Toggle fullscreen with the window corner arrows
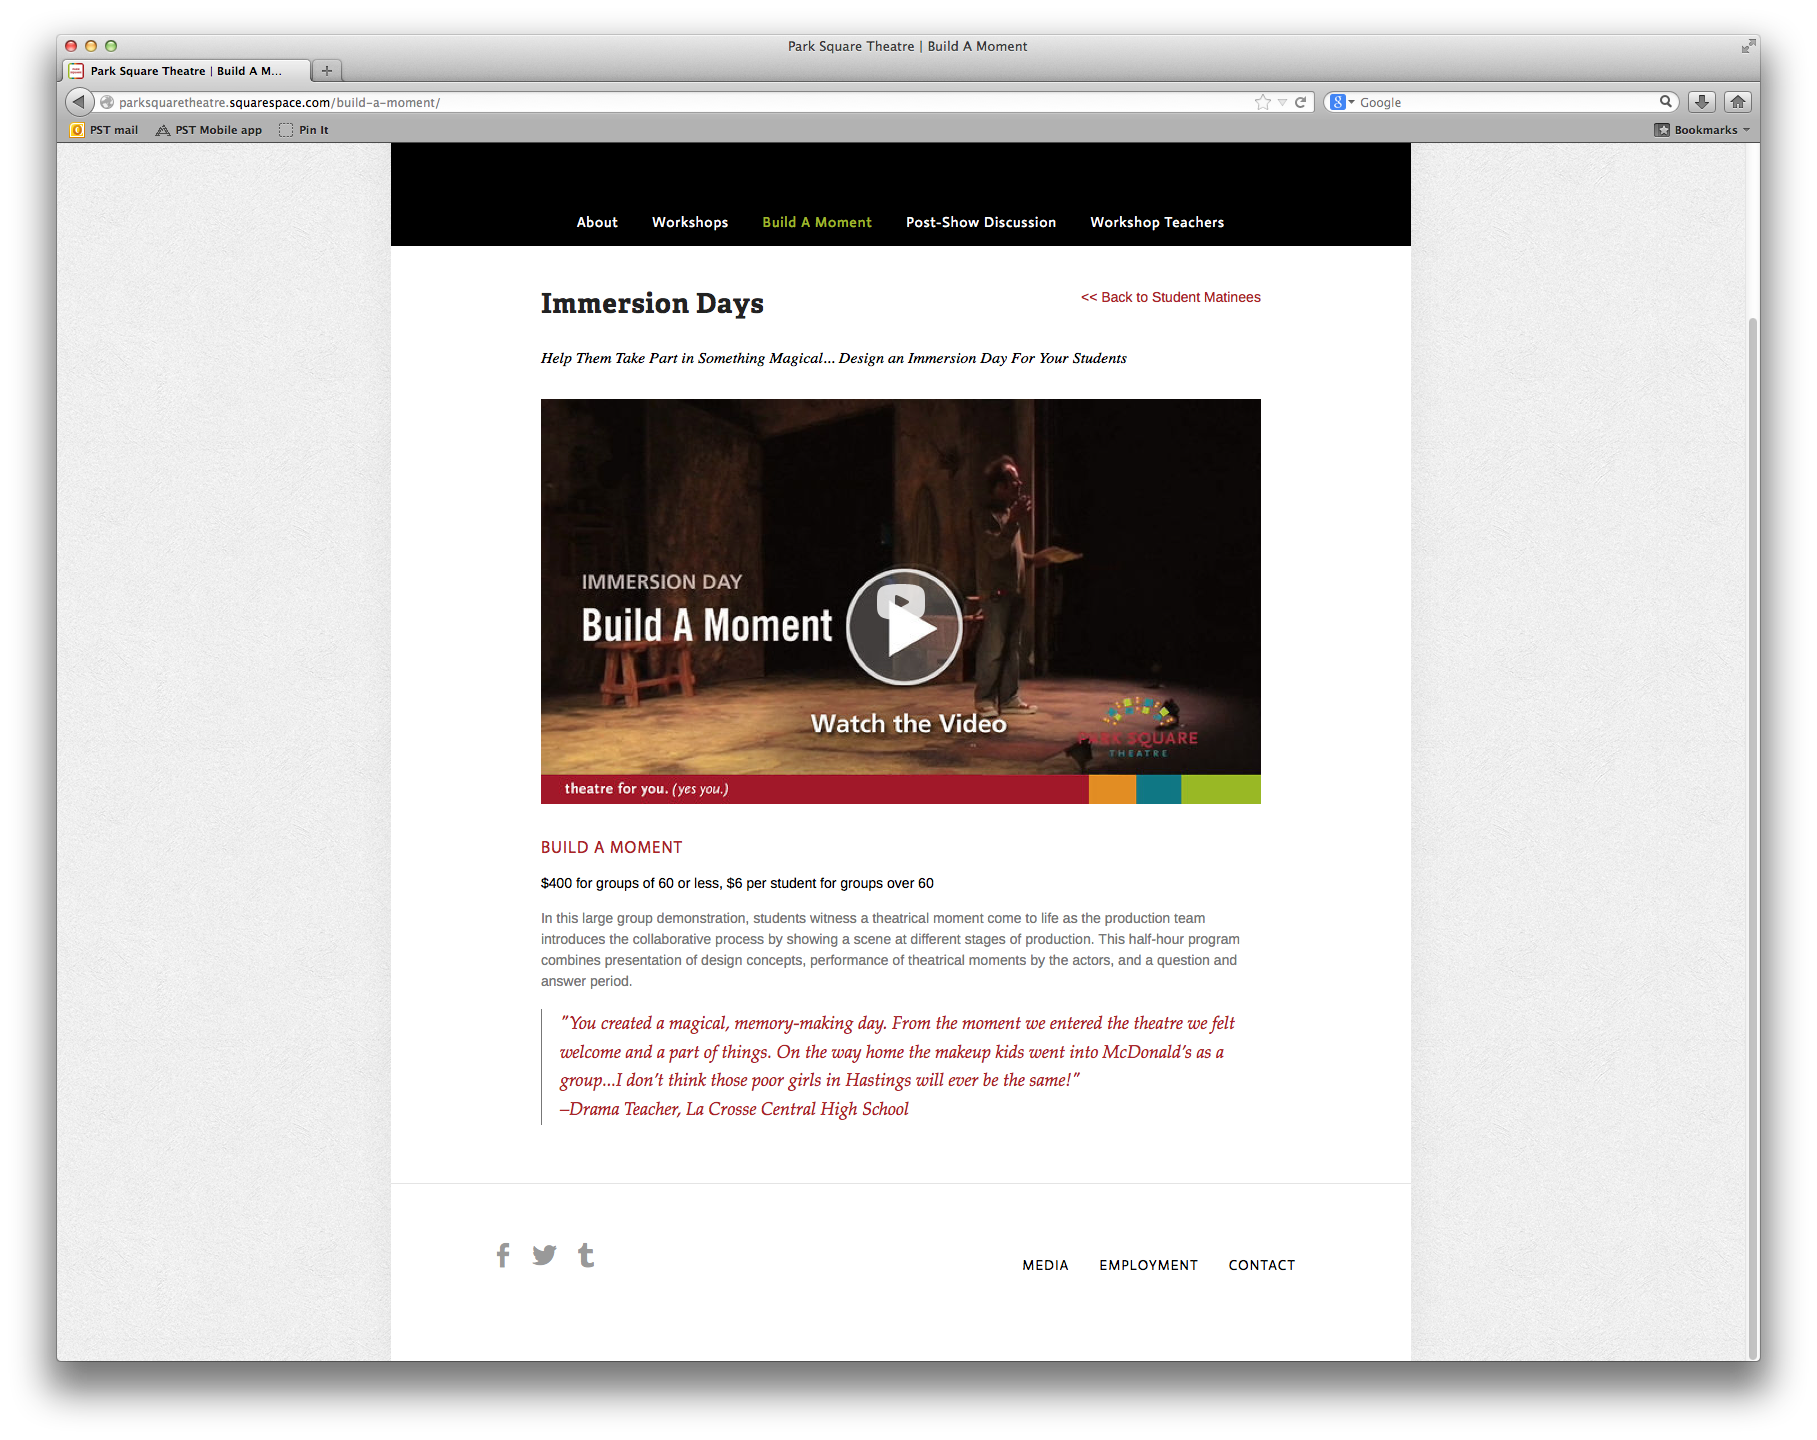The height and width of the screenshot is (1440, 1817). pyautogui.click(x=1748, y=46)
